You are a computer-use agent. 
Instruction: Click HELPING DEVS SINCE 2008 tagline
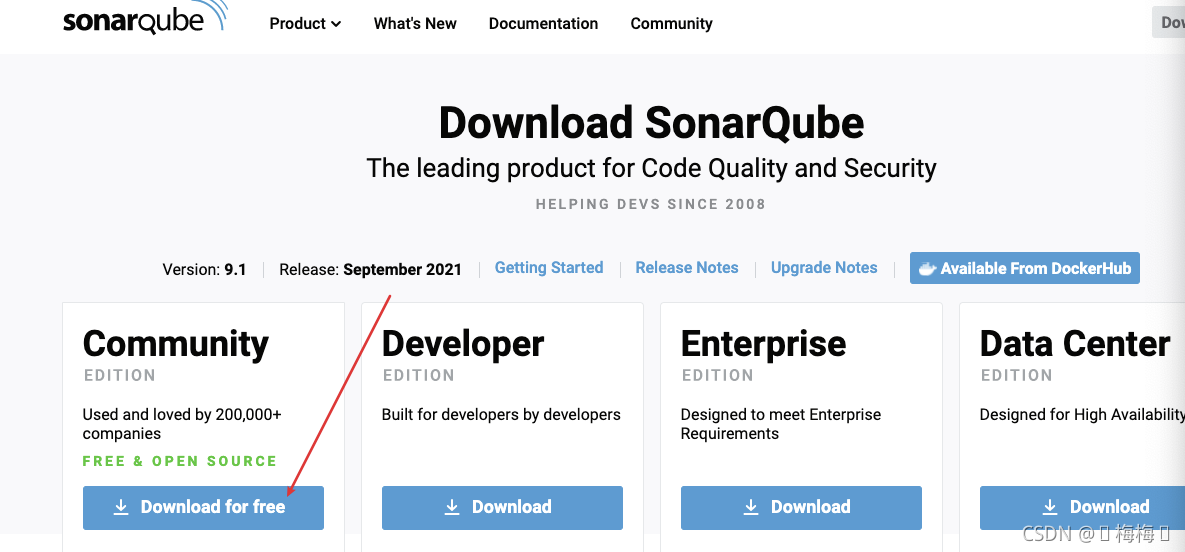[651, 204]
